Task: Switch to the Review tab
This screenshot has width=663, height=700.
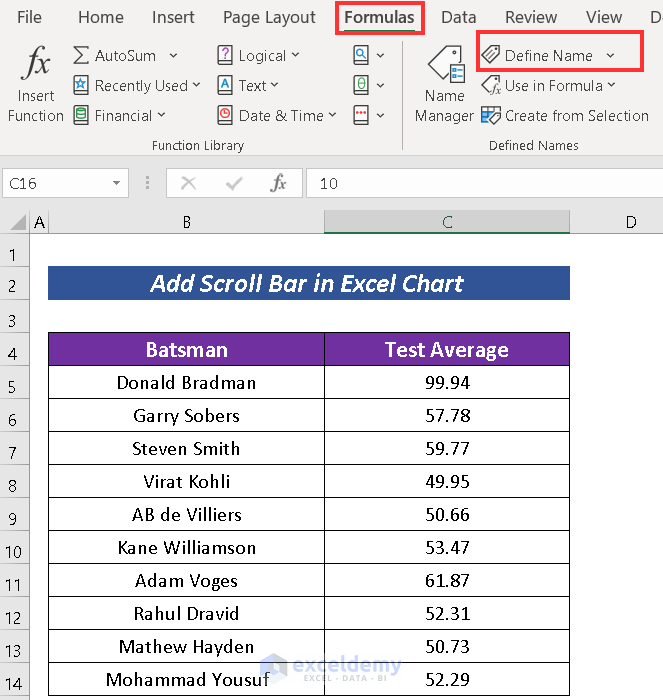Action: click(531, 17)
